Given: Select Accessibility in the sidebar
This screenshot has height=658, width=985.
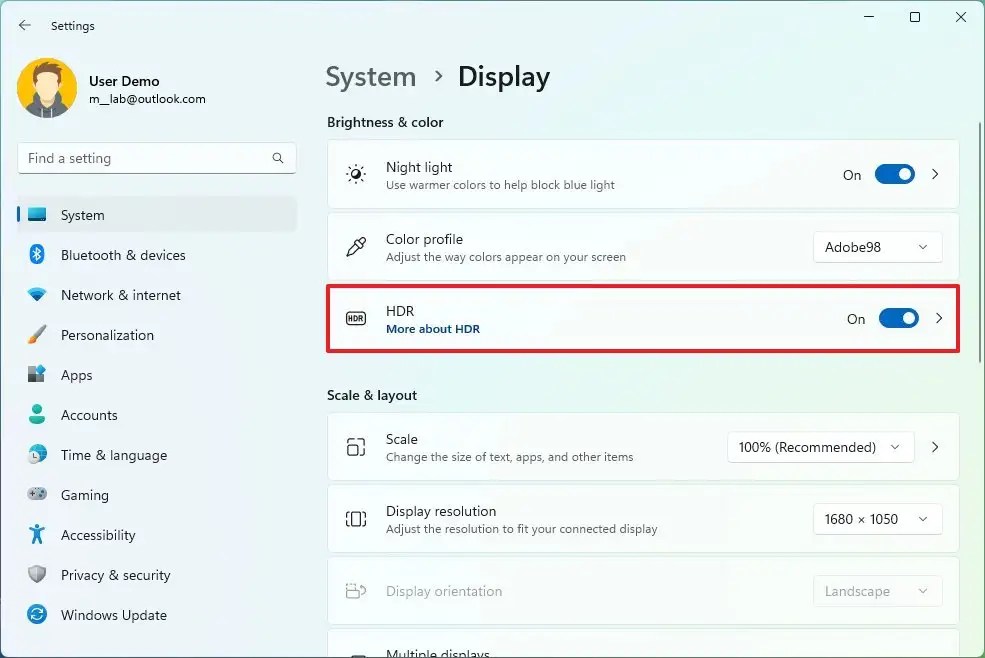Looking at the screenshot, I should click(98, 535).
